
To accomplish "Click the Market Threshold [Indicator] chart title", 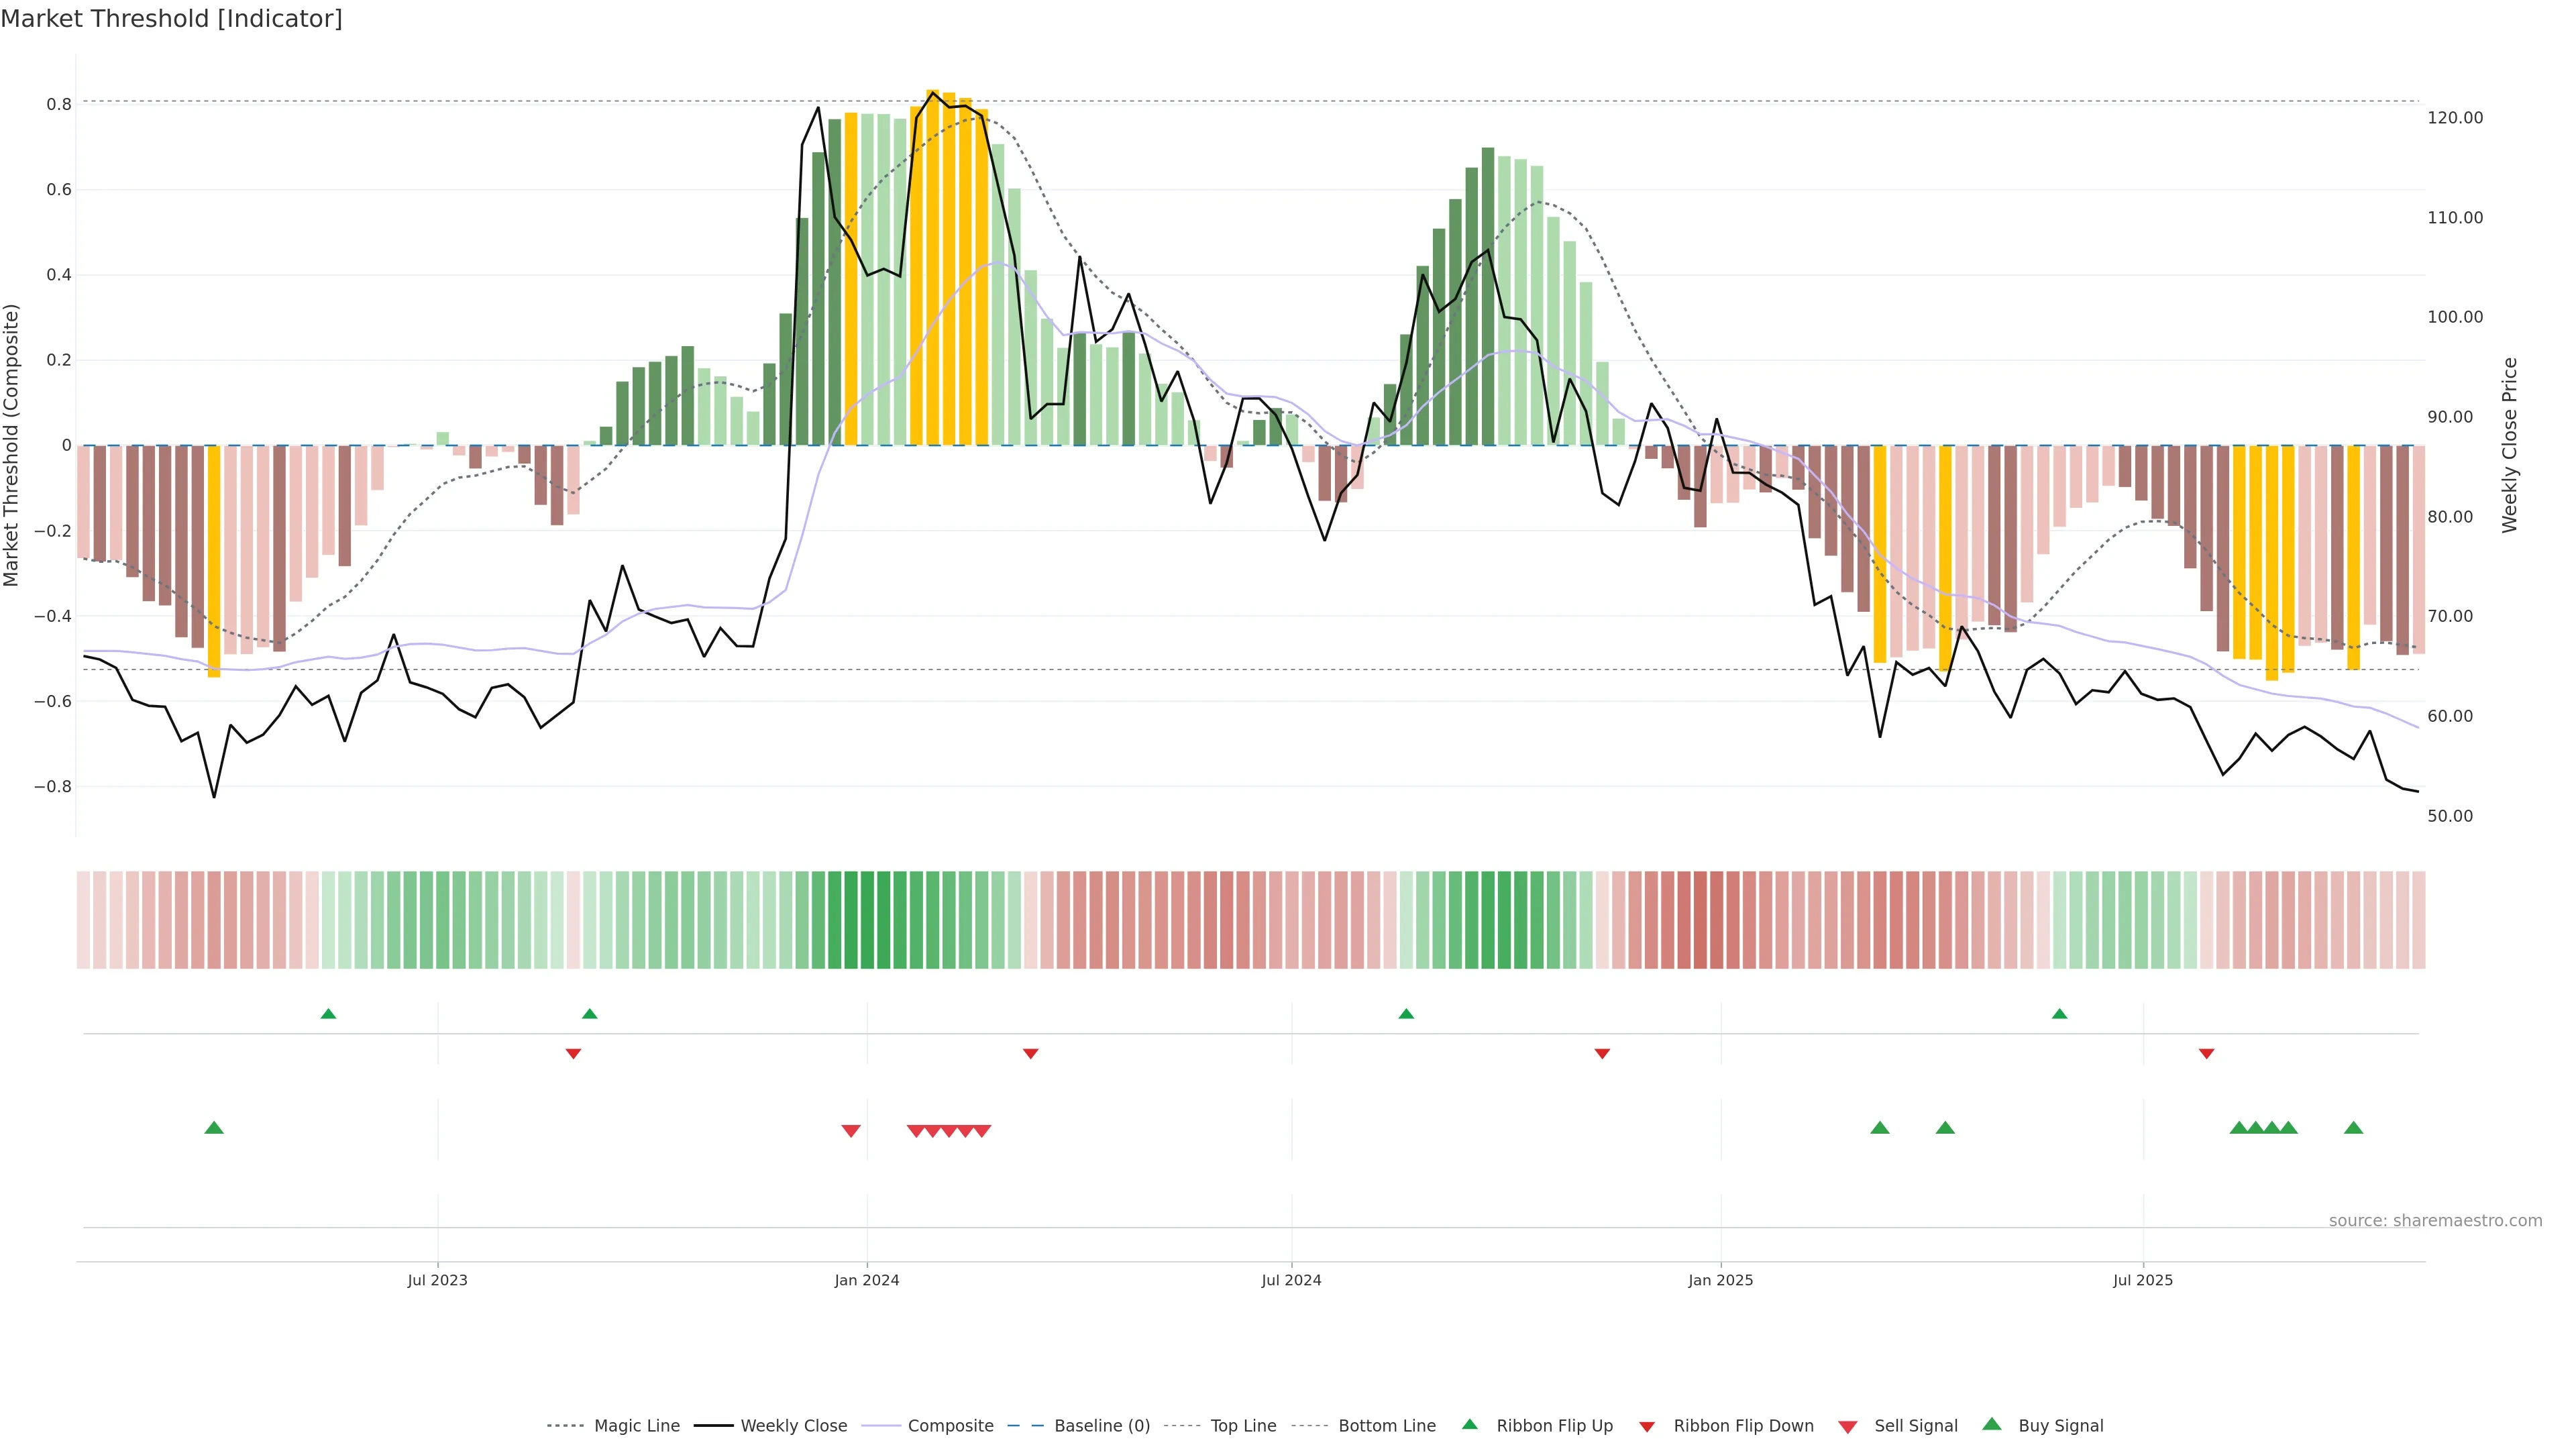I will coord(171,19).
